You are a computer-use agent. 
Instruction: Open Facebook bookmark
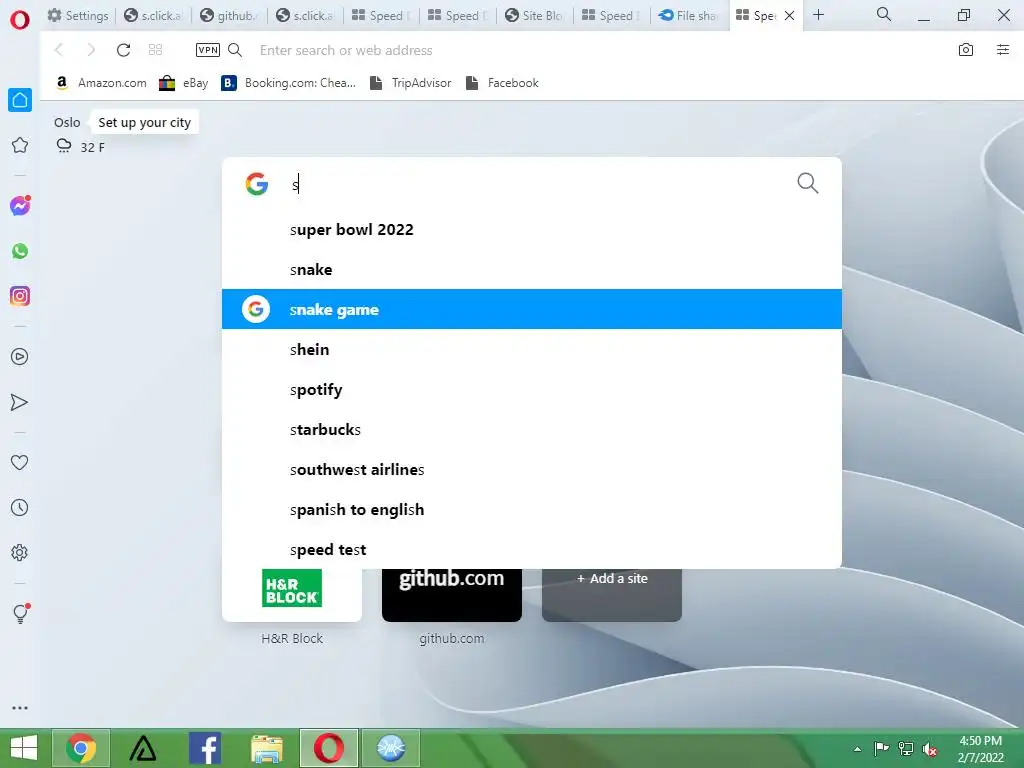pos(502,83)
